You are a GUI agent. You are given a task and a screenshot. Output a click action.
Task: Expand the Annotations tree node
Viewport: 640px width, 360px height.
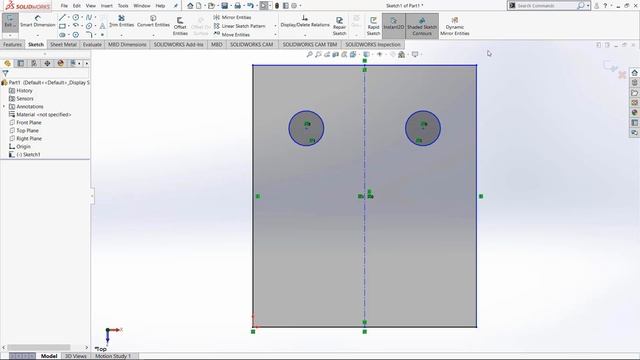(4, 107)
